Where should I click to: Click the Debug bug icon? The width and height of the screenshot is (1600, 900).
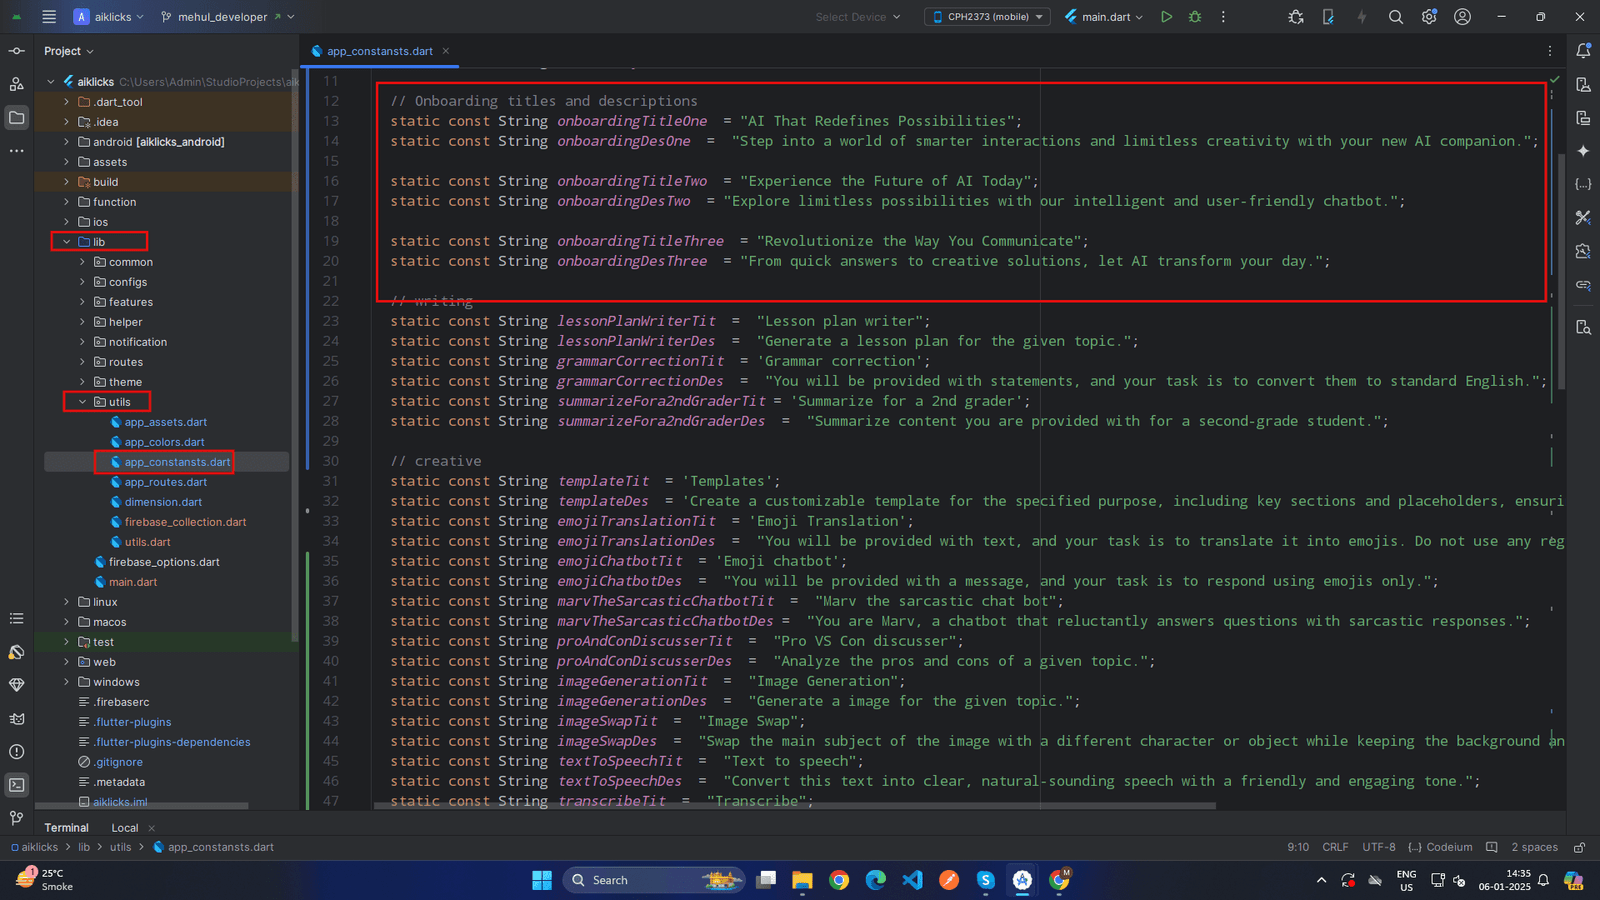[x=1195, y=17]
